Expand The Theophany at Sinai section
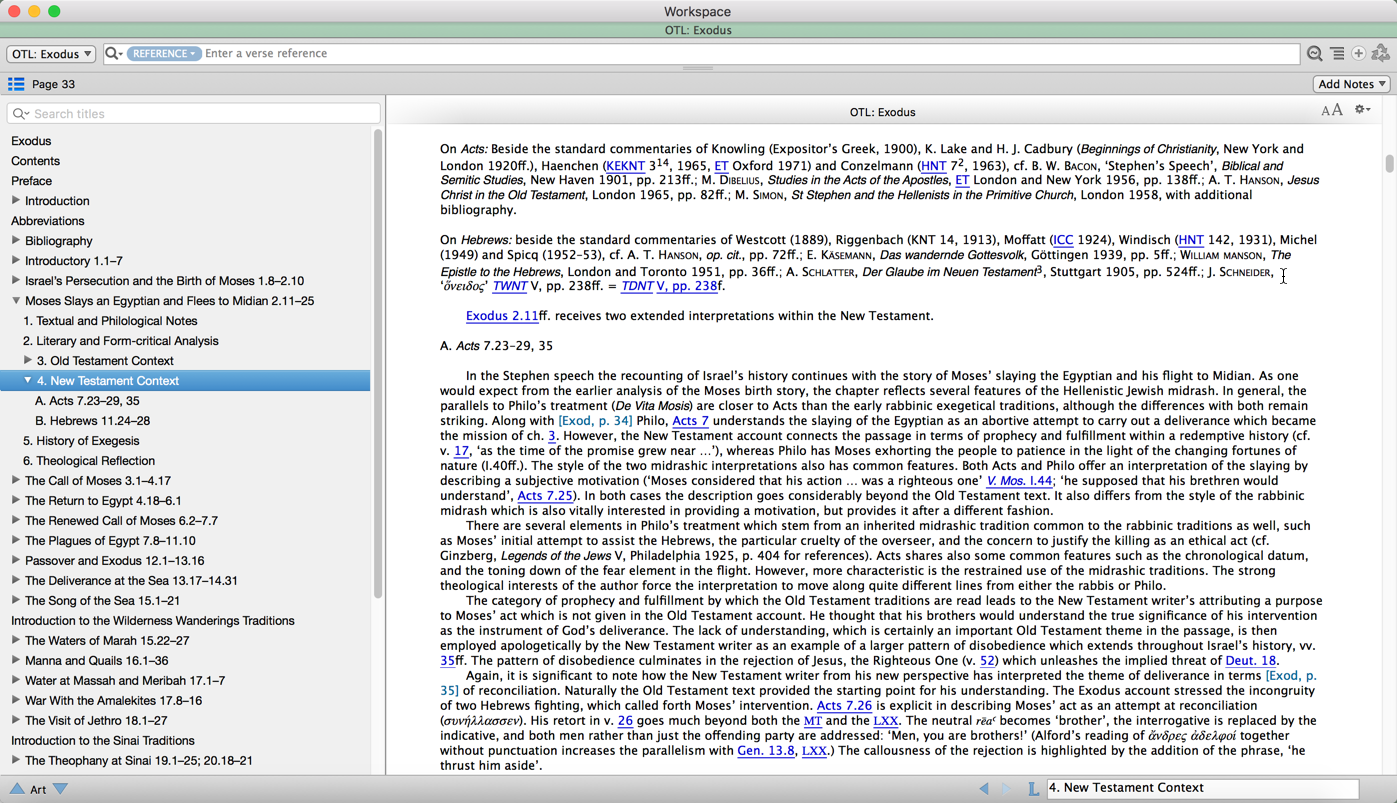Image resolution: width=1397 pixels, height=803 pixels. [x=16, y=761]
